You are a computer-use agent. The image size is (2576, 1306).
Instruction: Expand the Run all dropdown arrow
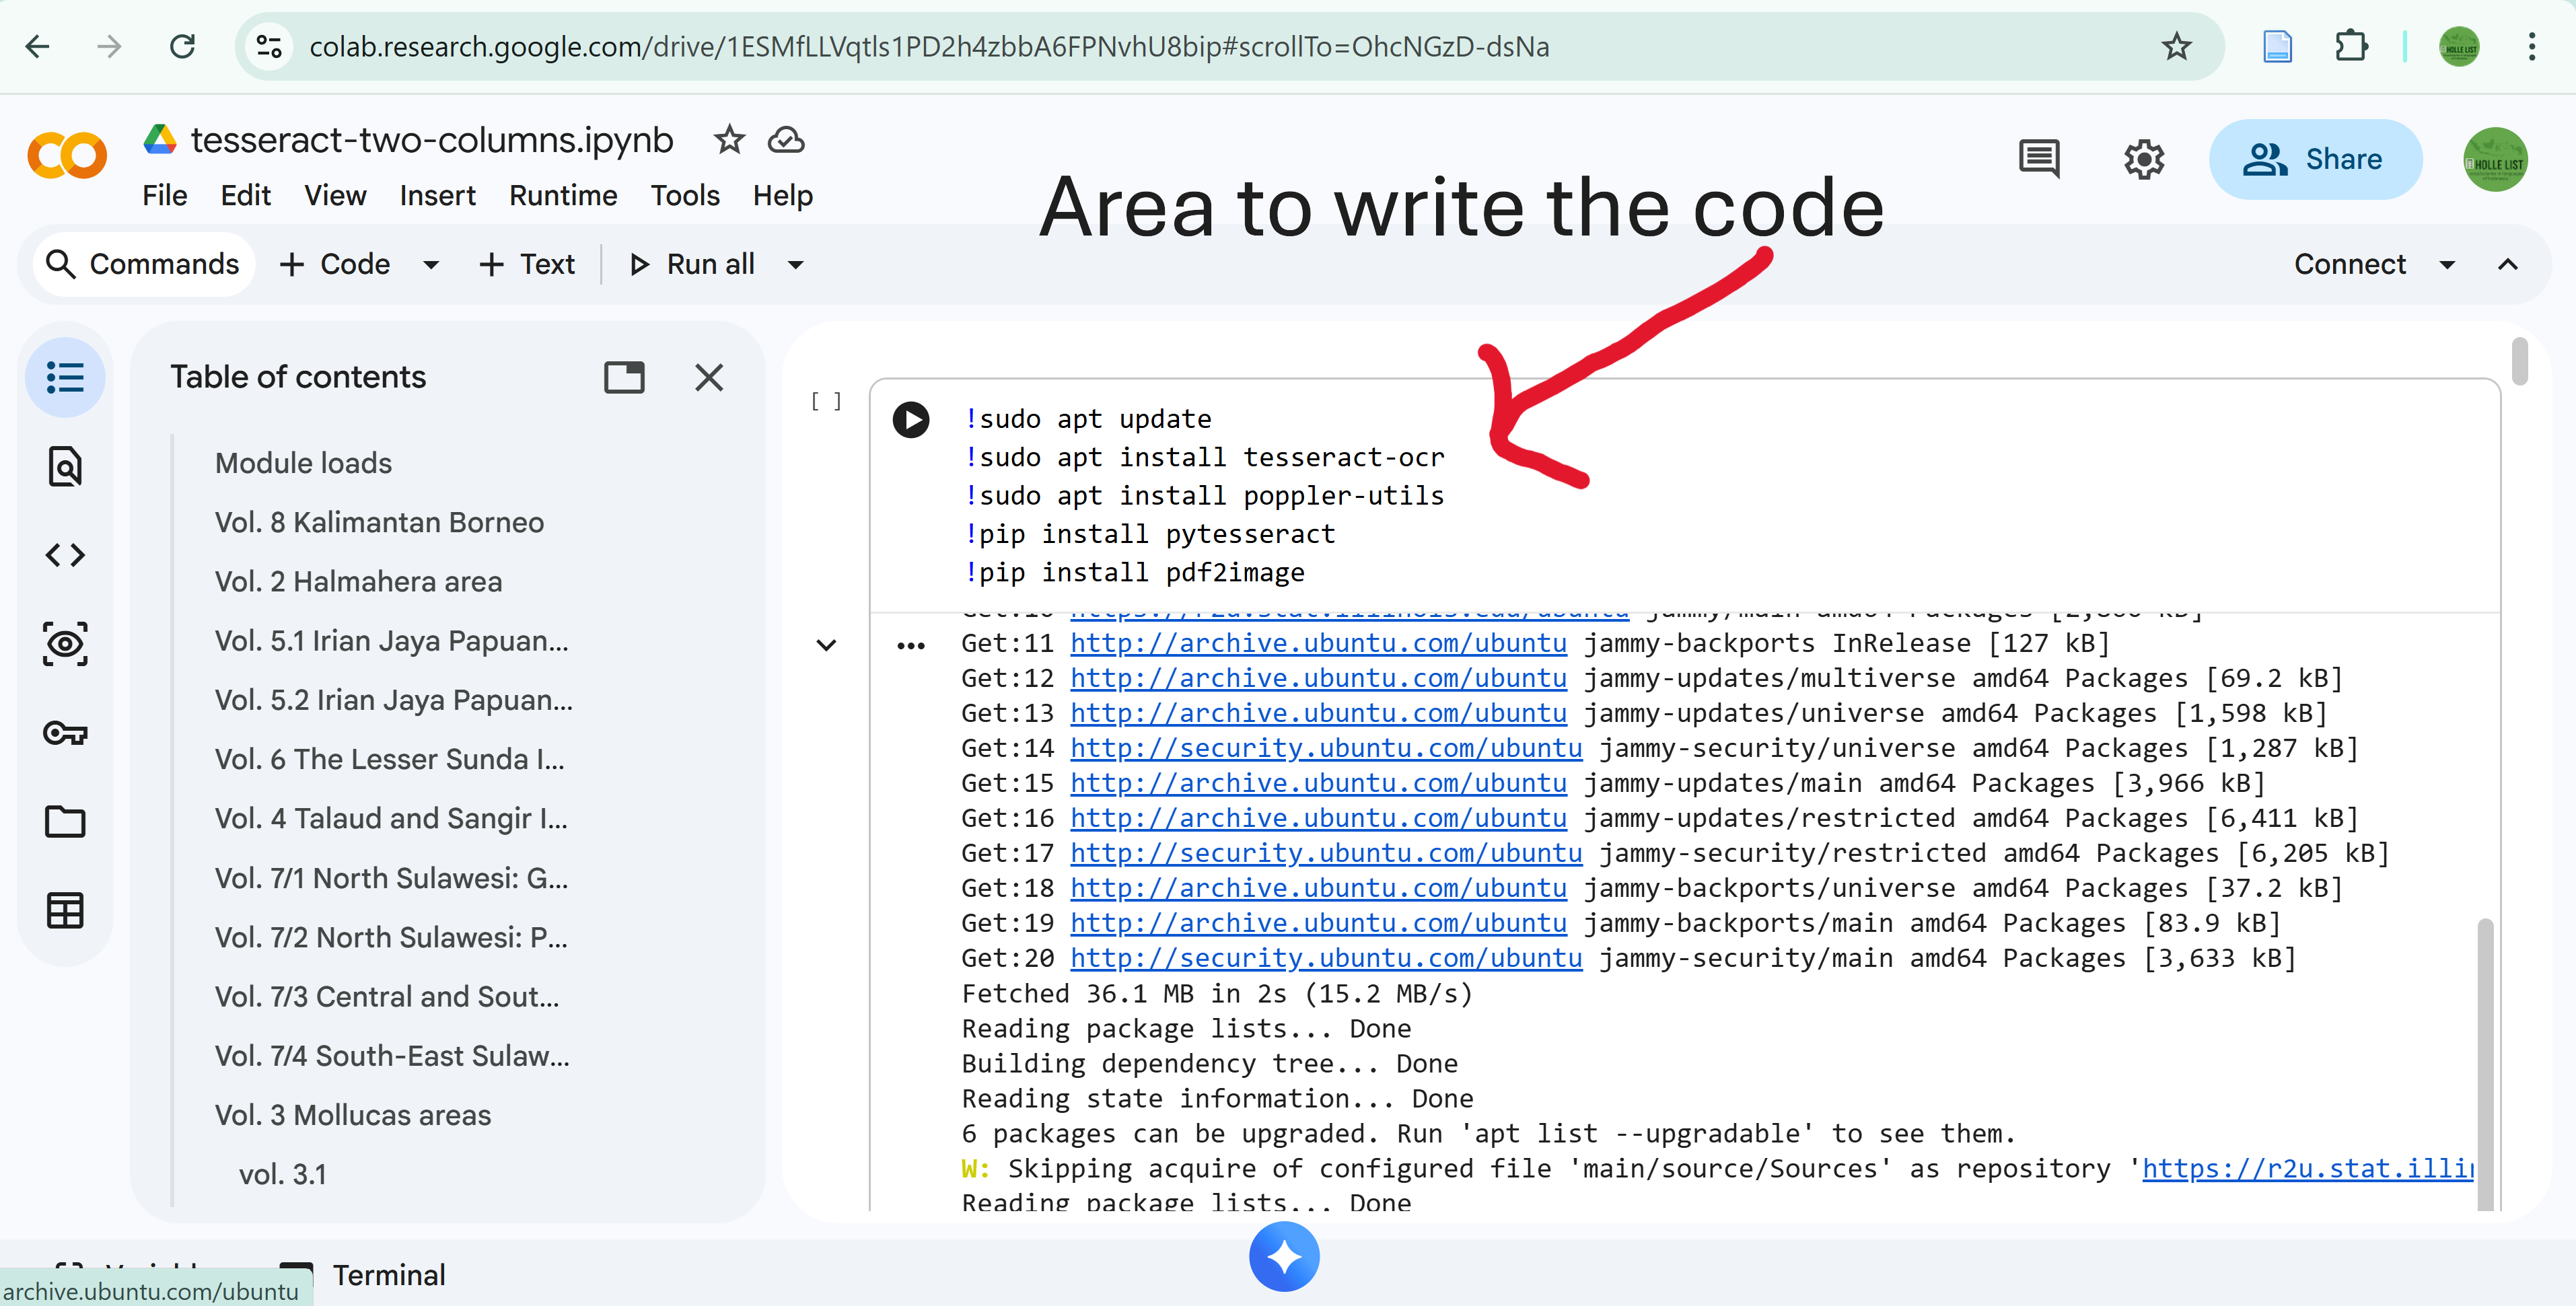796,265
